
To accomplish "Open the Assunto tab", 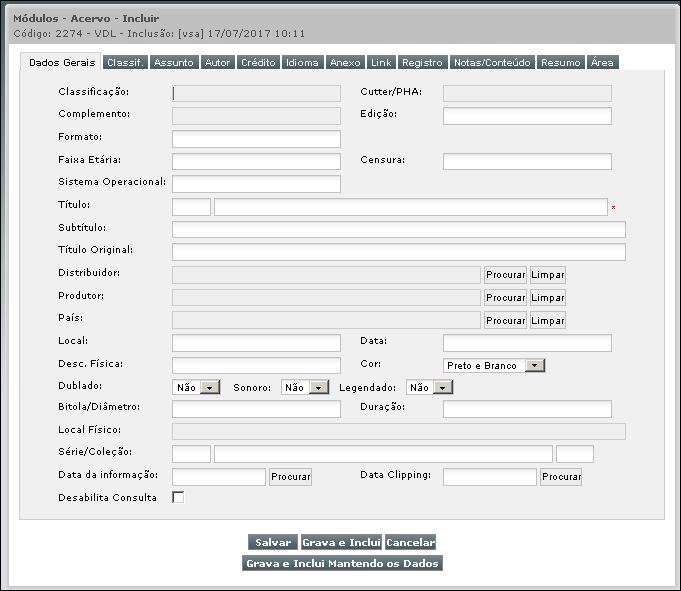I will click(174, 62).
